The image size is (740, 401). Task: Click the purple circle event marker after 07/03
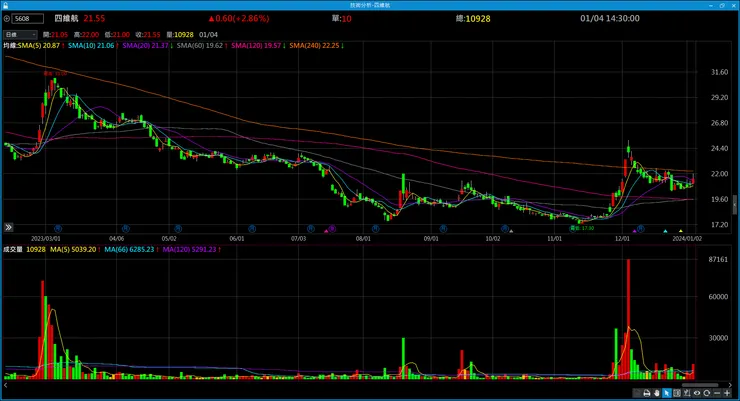click(332, 229)
